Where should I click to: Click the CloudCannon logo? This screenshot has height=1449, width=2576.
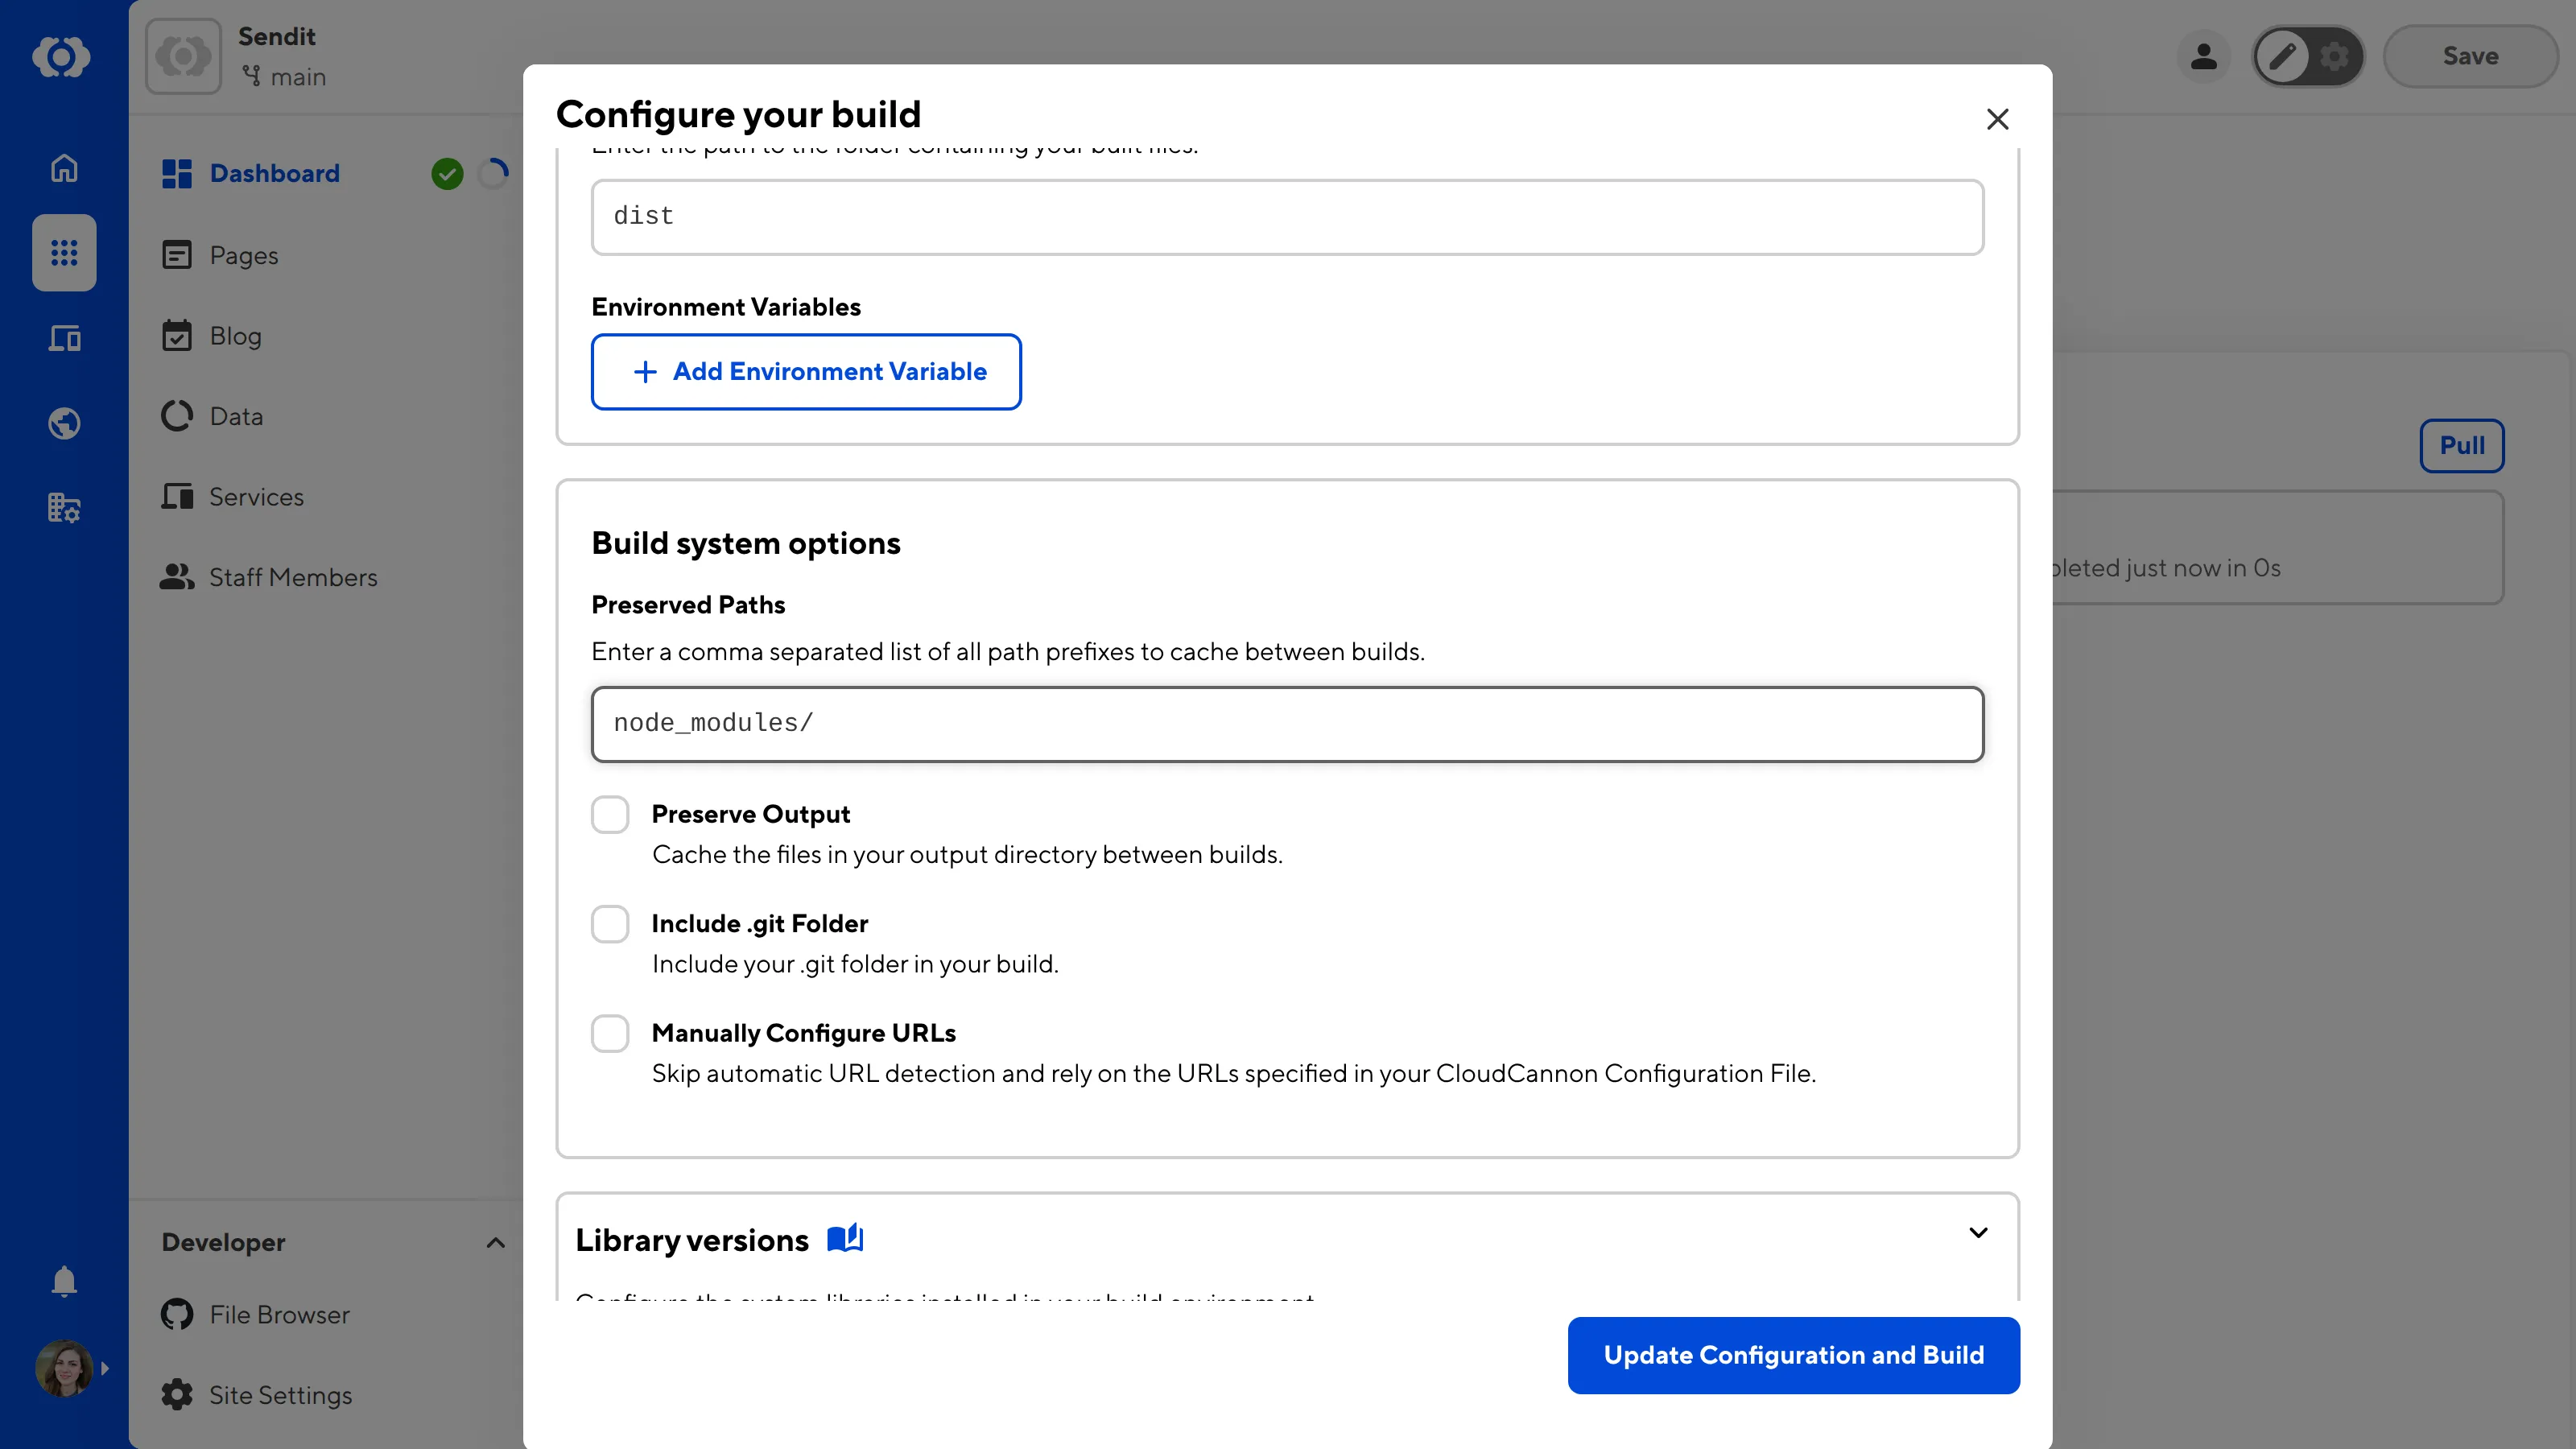[63, 57]
